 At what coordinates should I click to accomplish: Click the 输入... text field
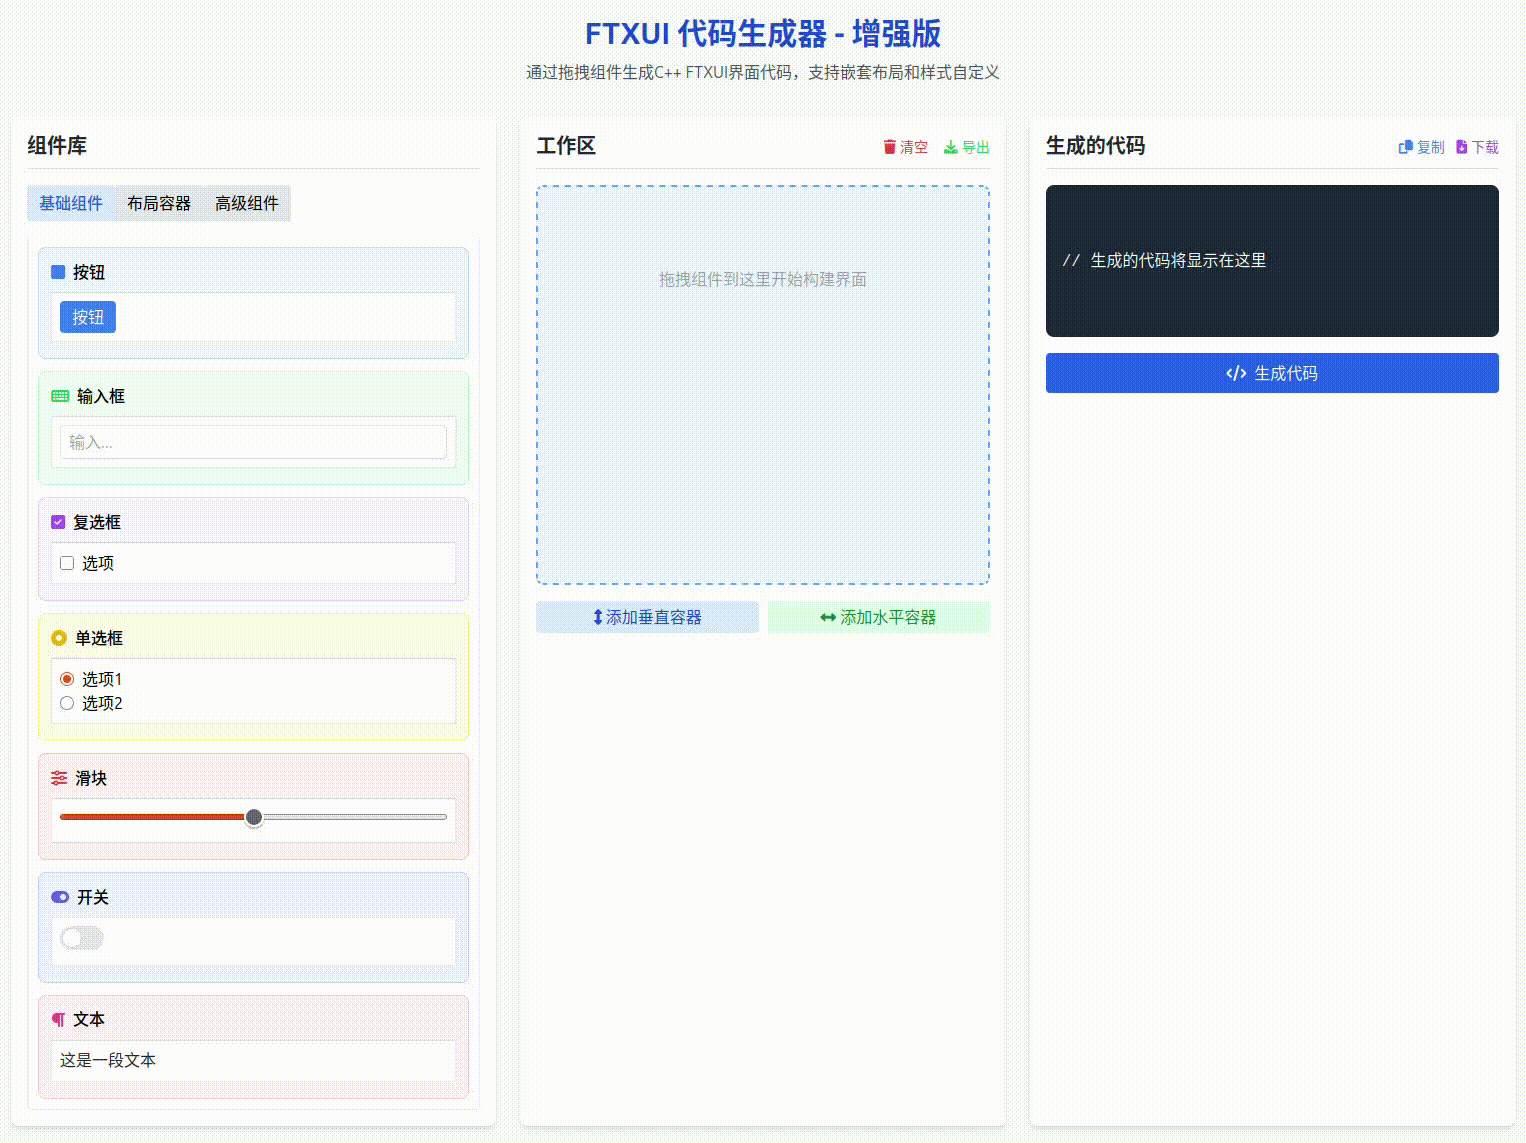click(x=253, y=442)
